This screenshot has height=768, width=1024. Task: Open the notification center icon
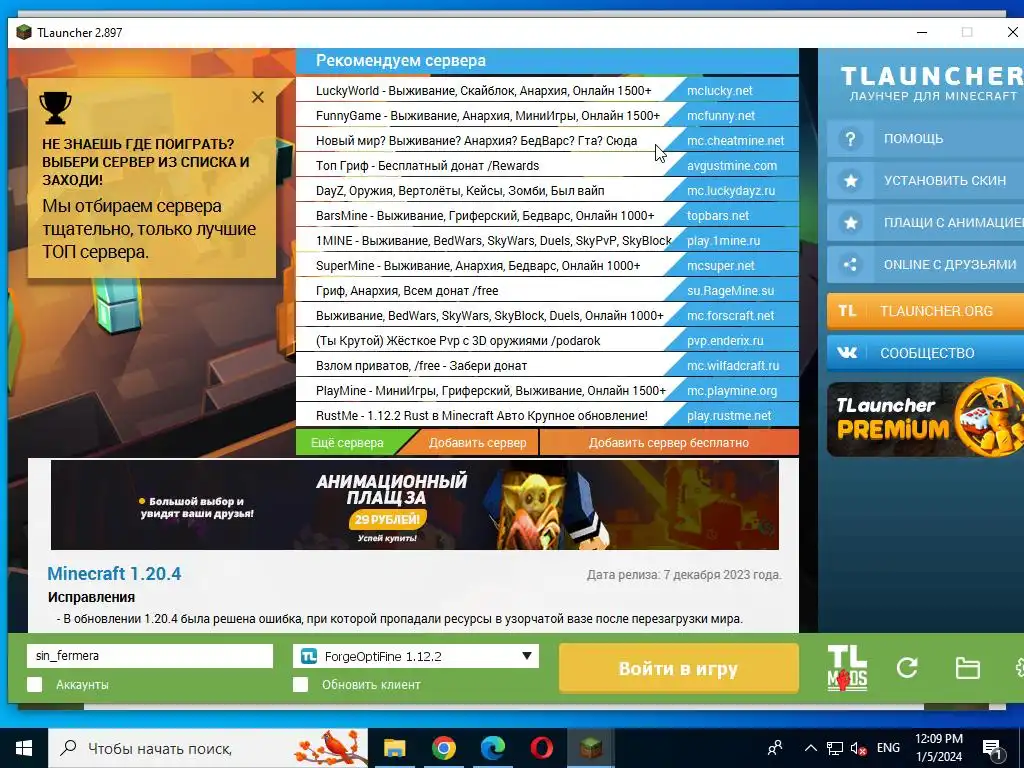(x=993, y=749)
